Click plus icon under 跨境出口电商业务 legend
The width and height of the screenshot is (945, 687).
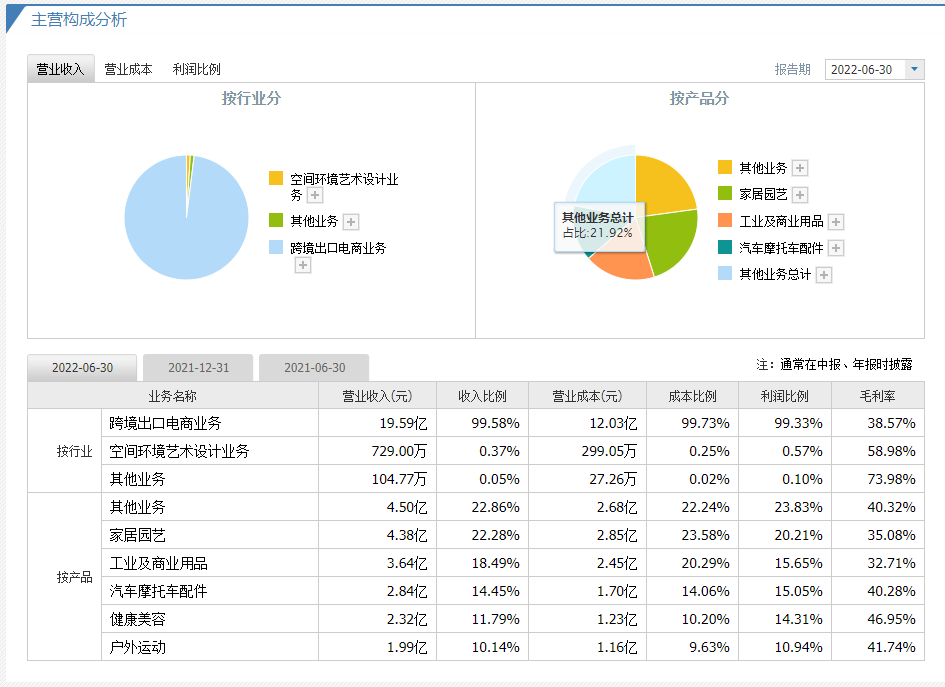coord(303,265)
